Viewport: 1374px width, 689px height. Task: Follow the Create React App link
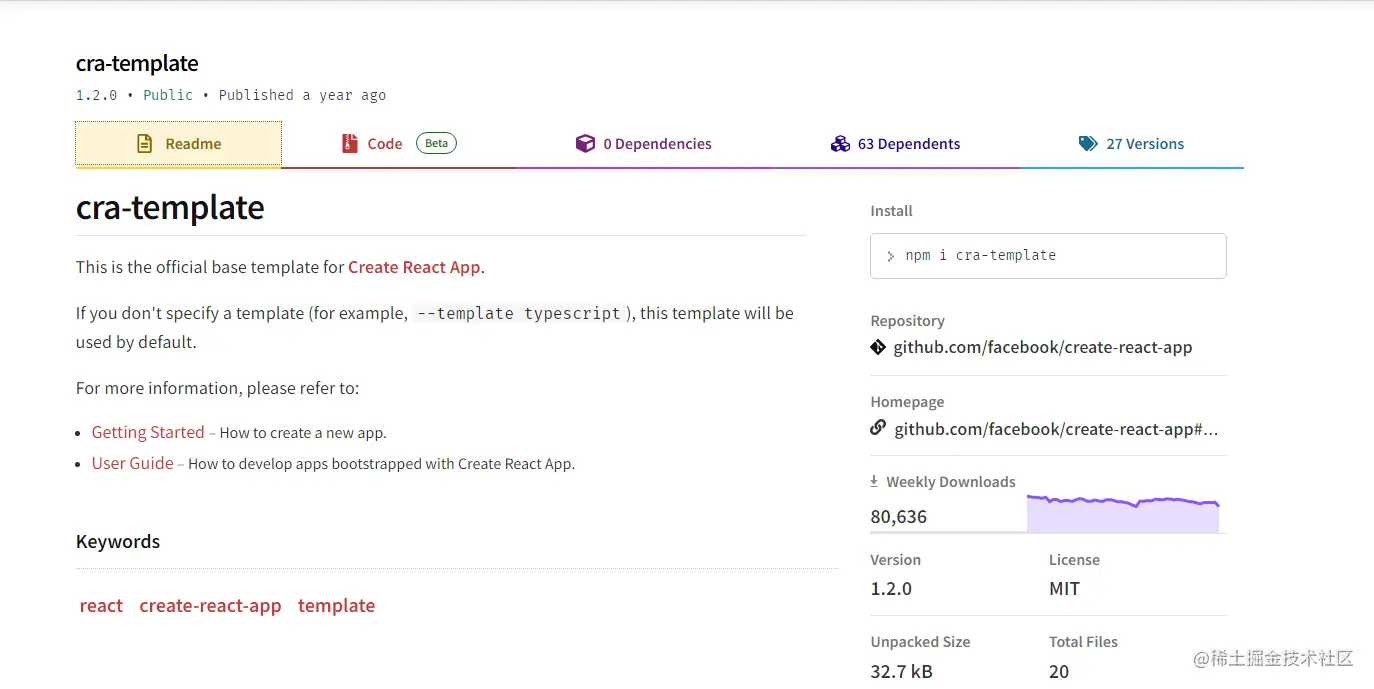point(414,267)
